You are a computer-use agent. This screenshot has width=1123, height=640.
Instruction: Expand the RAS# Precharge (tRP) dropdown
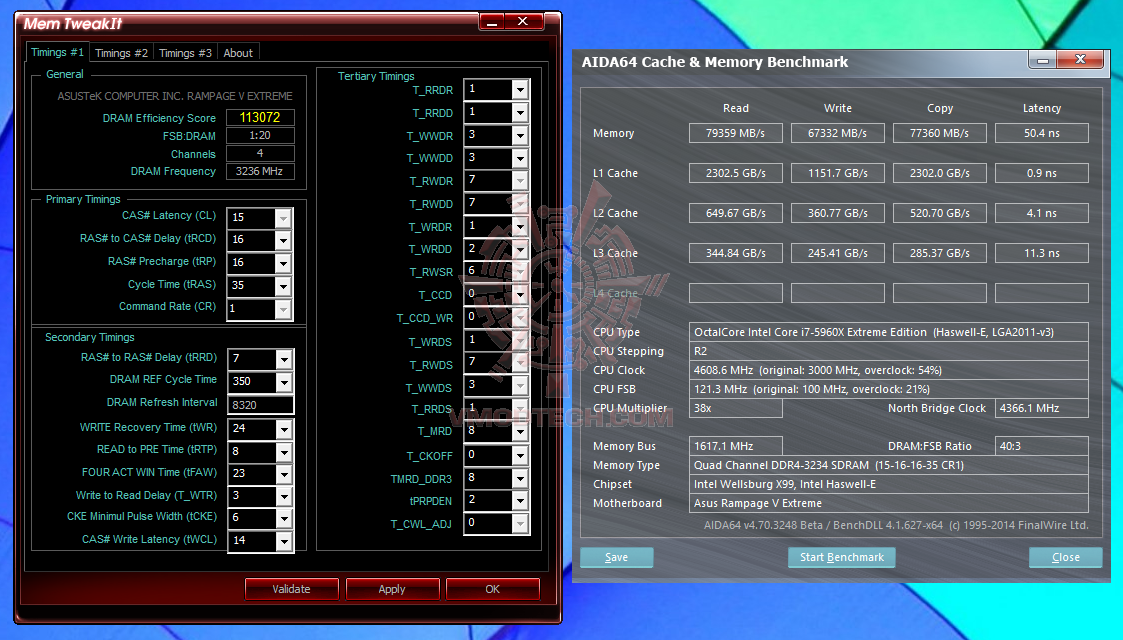tap(284, 263)
